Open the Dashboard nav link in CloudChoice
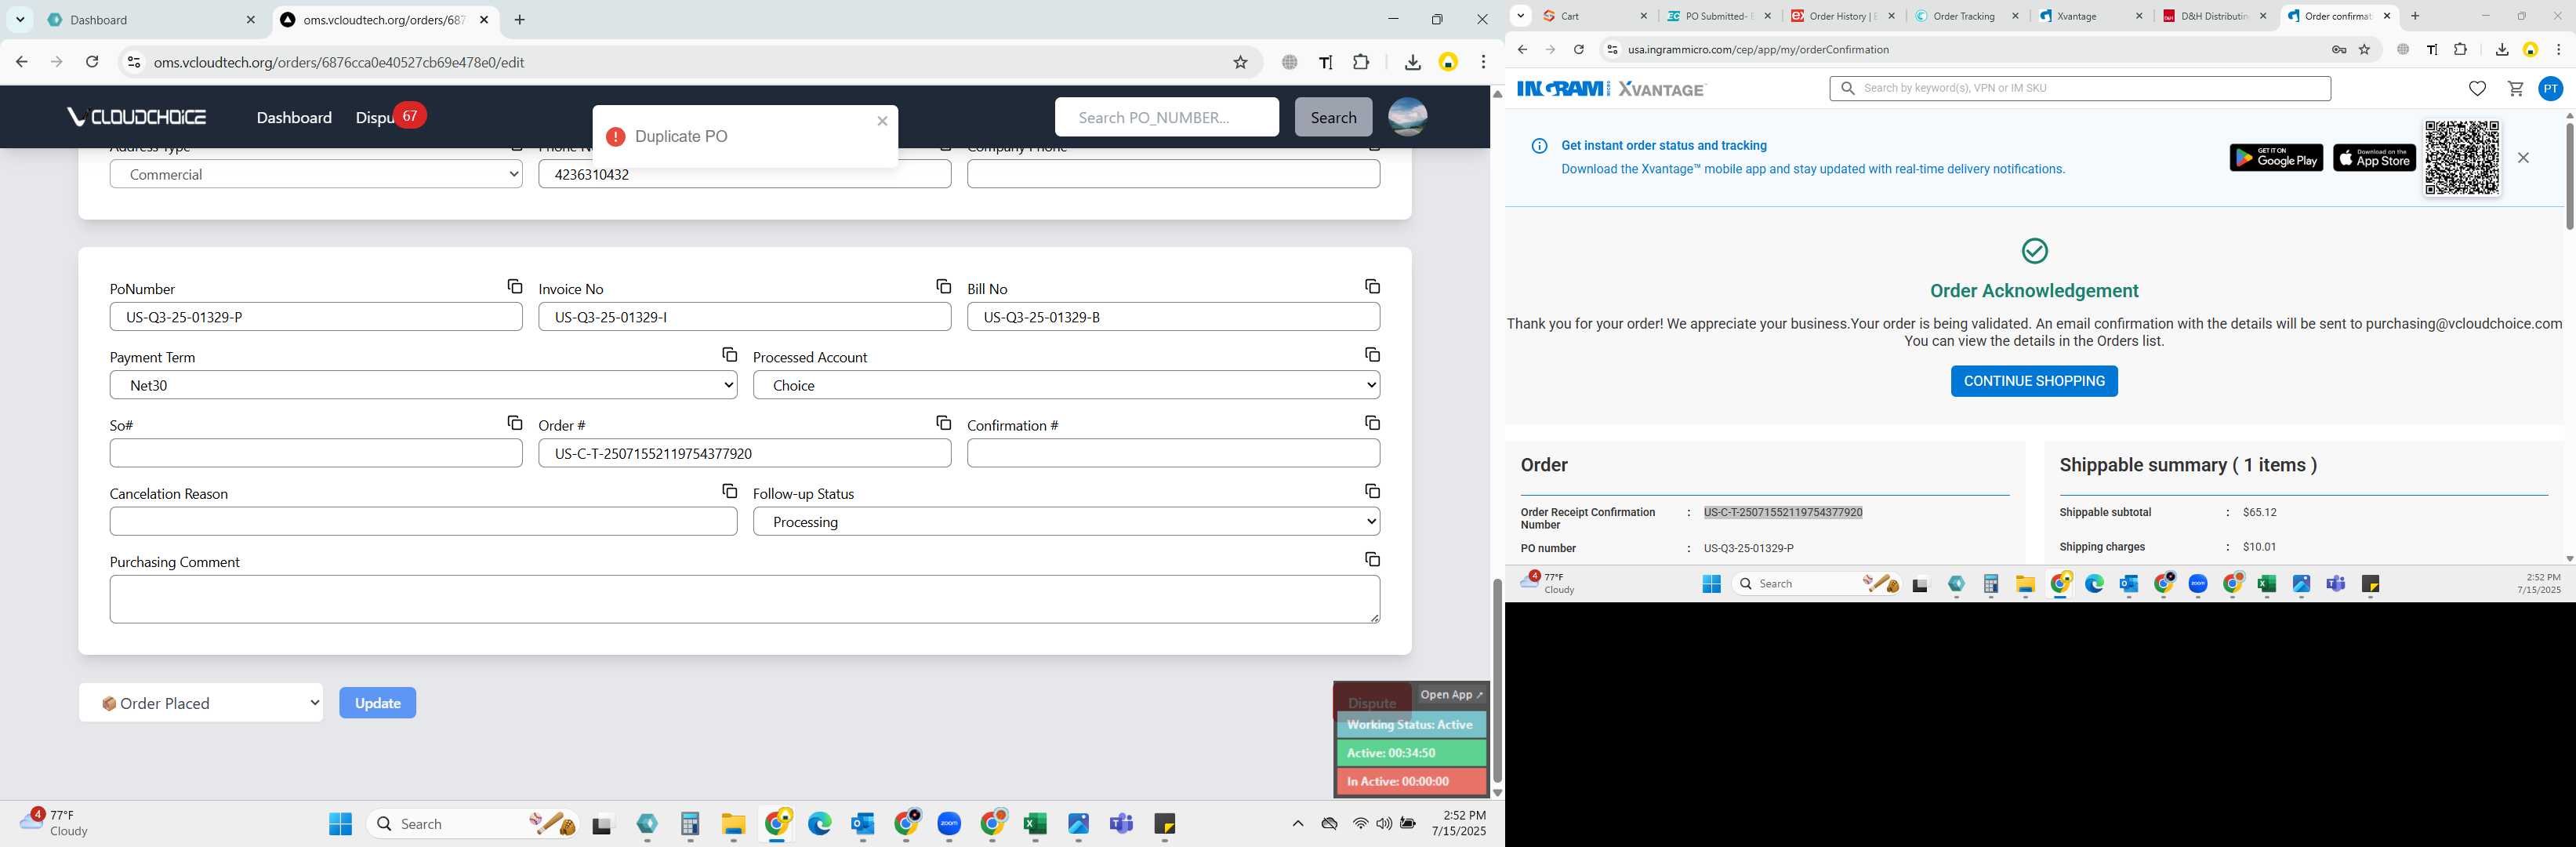 point(294,117)
